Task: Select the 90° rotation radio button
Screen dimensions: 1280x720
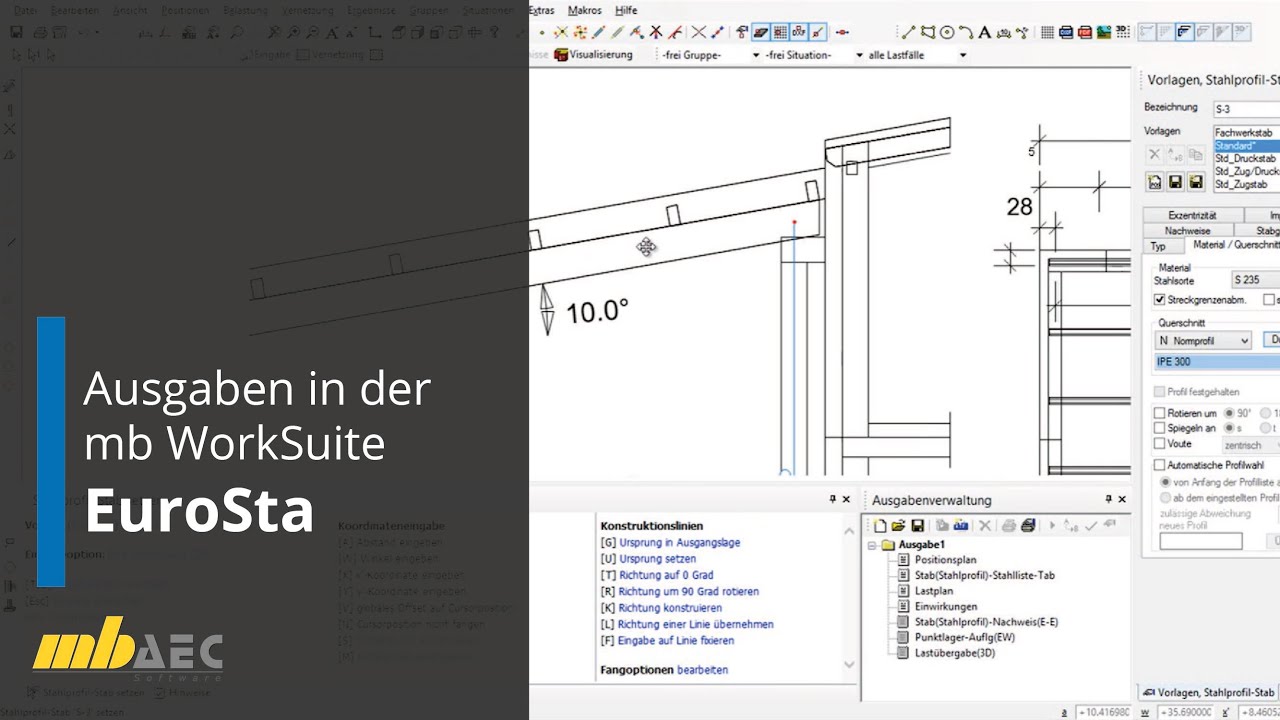Action: 1230,413
